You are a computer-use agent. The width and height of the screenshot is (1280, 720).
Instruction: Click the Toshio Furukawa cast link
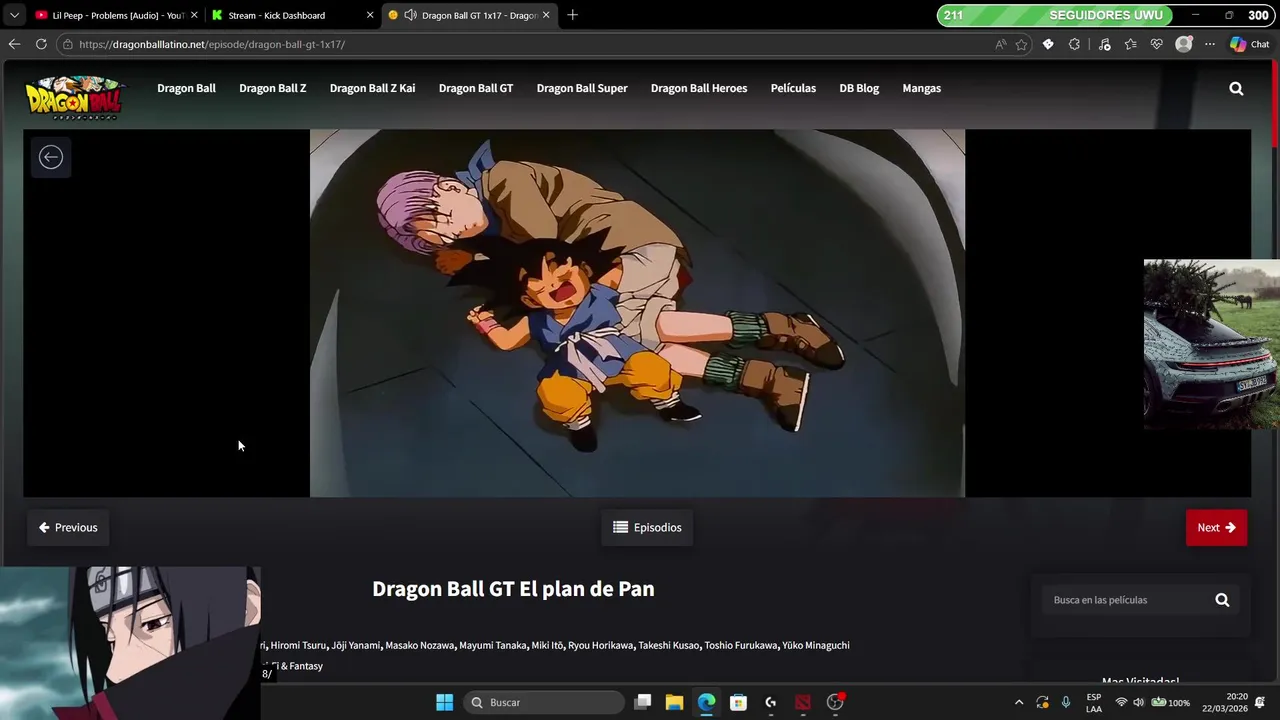[x=741, y=645]
